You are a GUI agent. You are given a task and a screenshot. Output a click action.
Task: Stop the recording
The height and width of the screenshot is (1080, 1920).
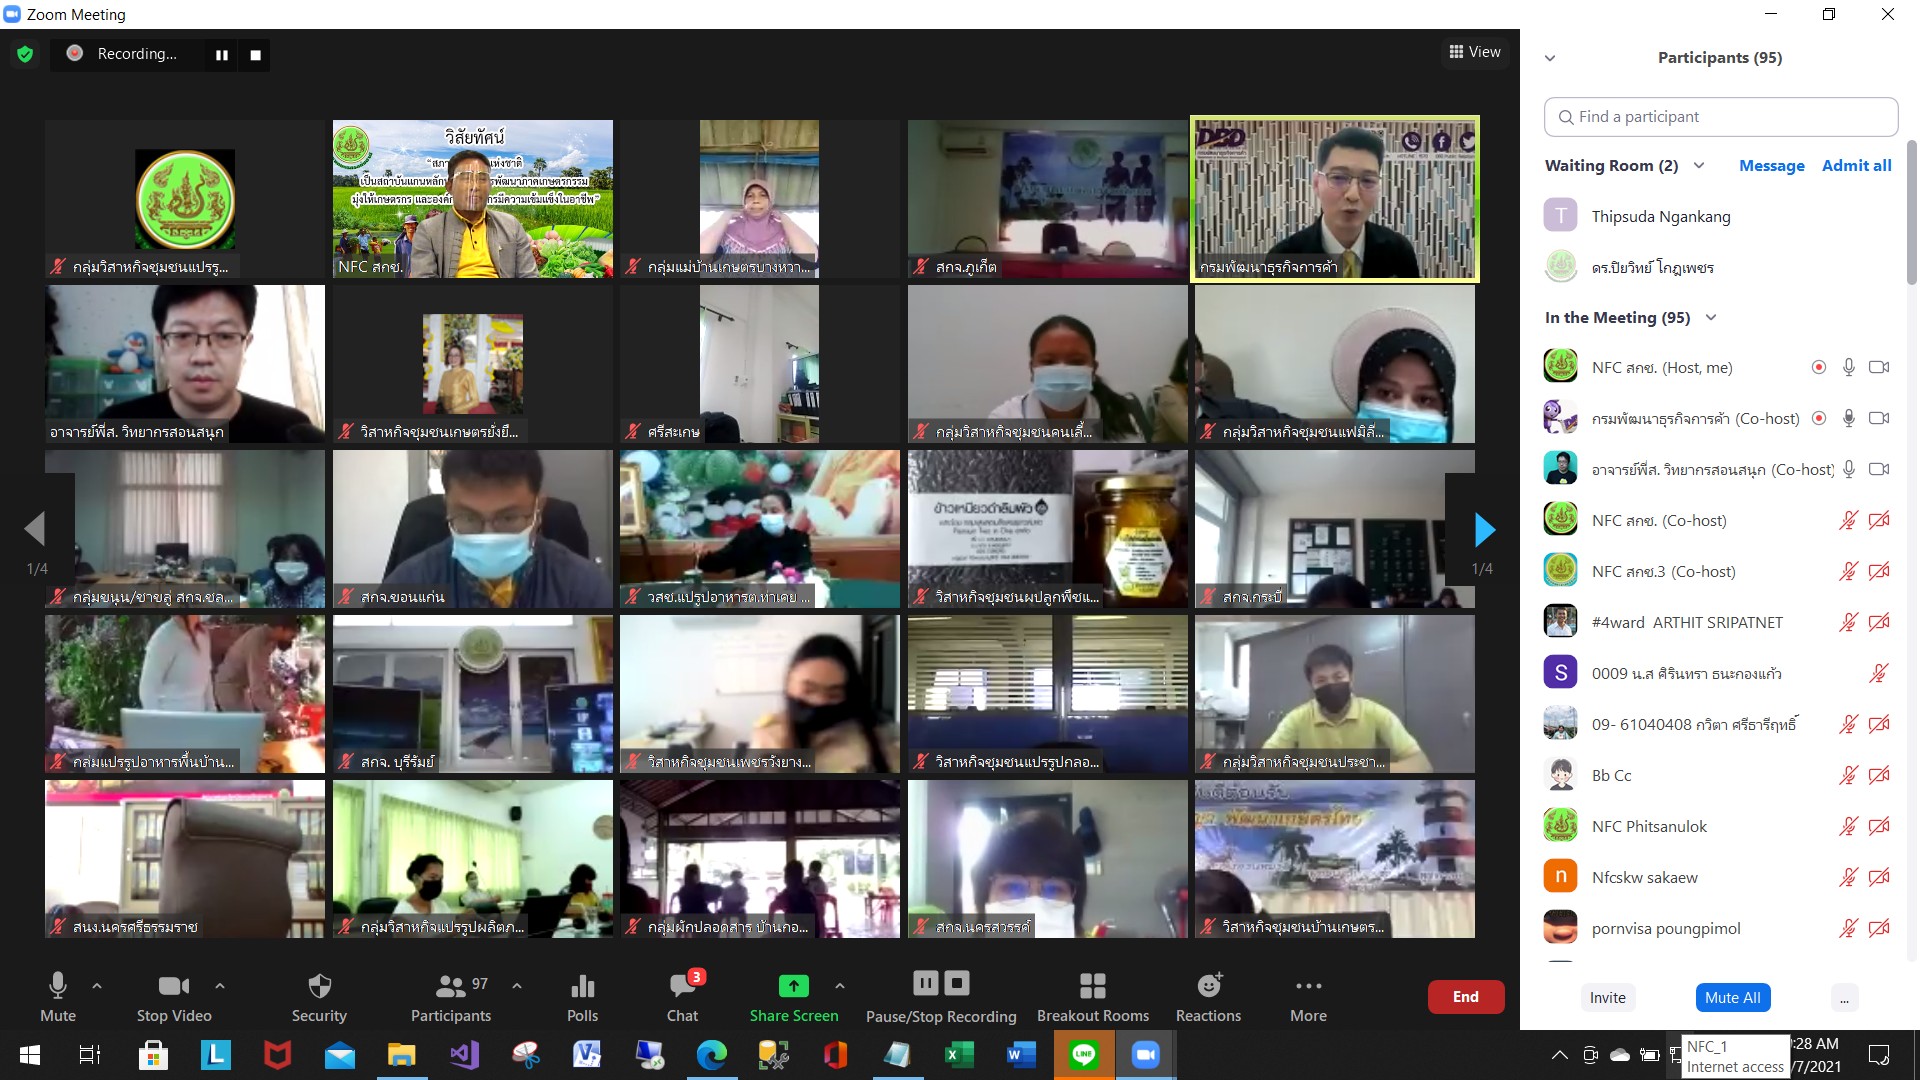pos(256,55)
